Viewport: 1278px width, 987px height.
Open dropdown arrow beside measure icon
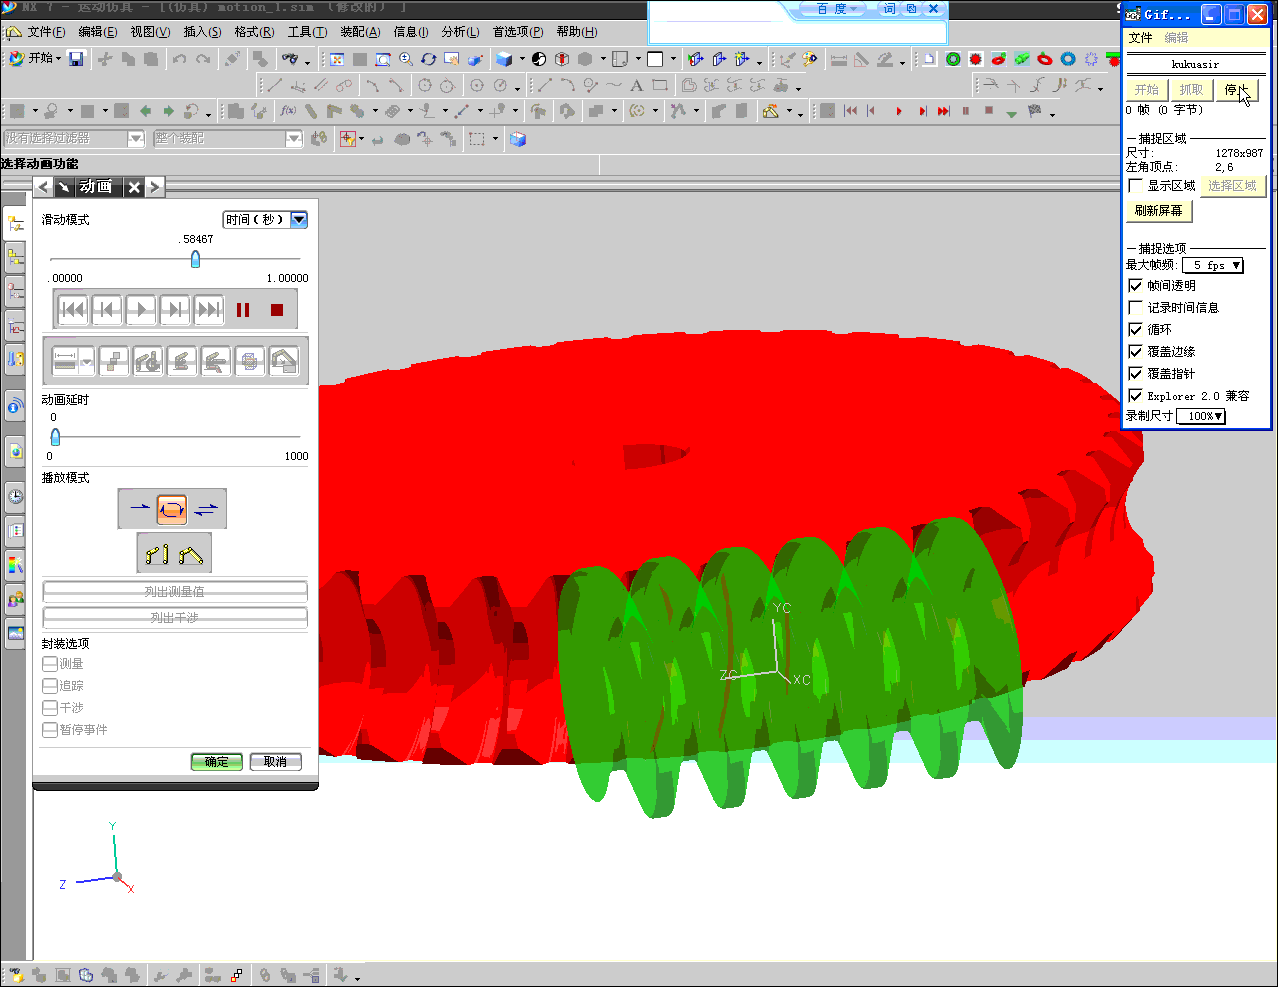coord(87,361)
